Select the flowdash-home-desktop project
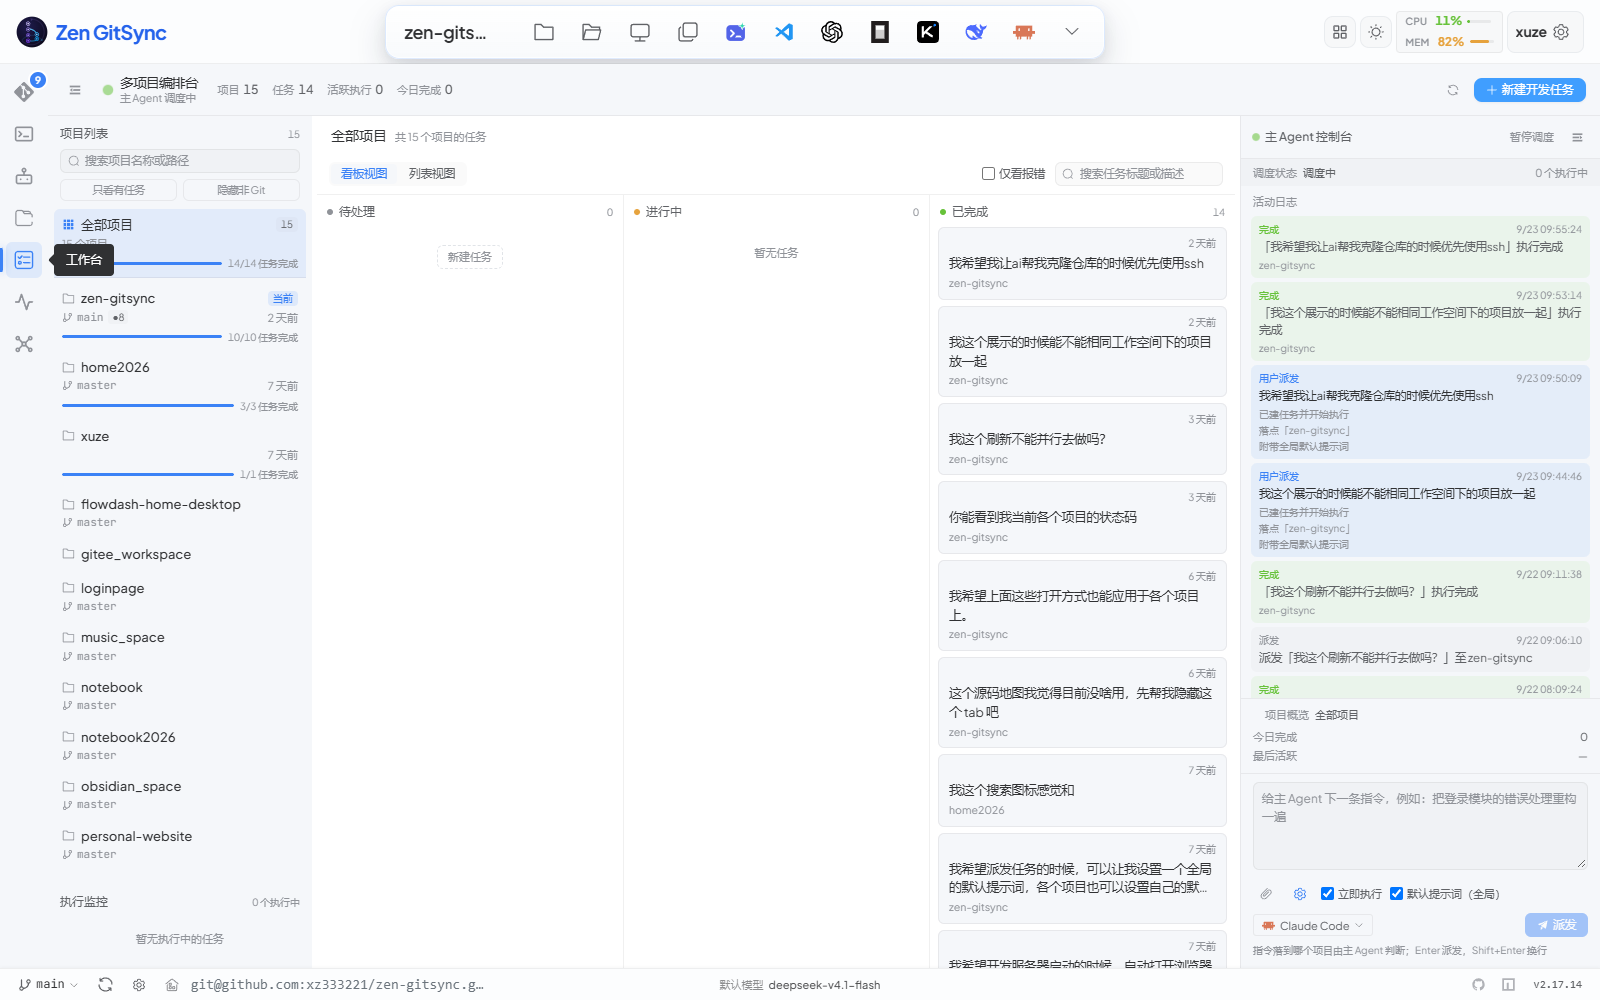1600x1000 pixels. pos(180,513)
